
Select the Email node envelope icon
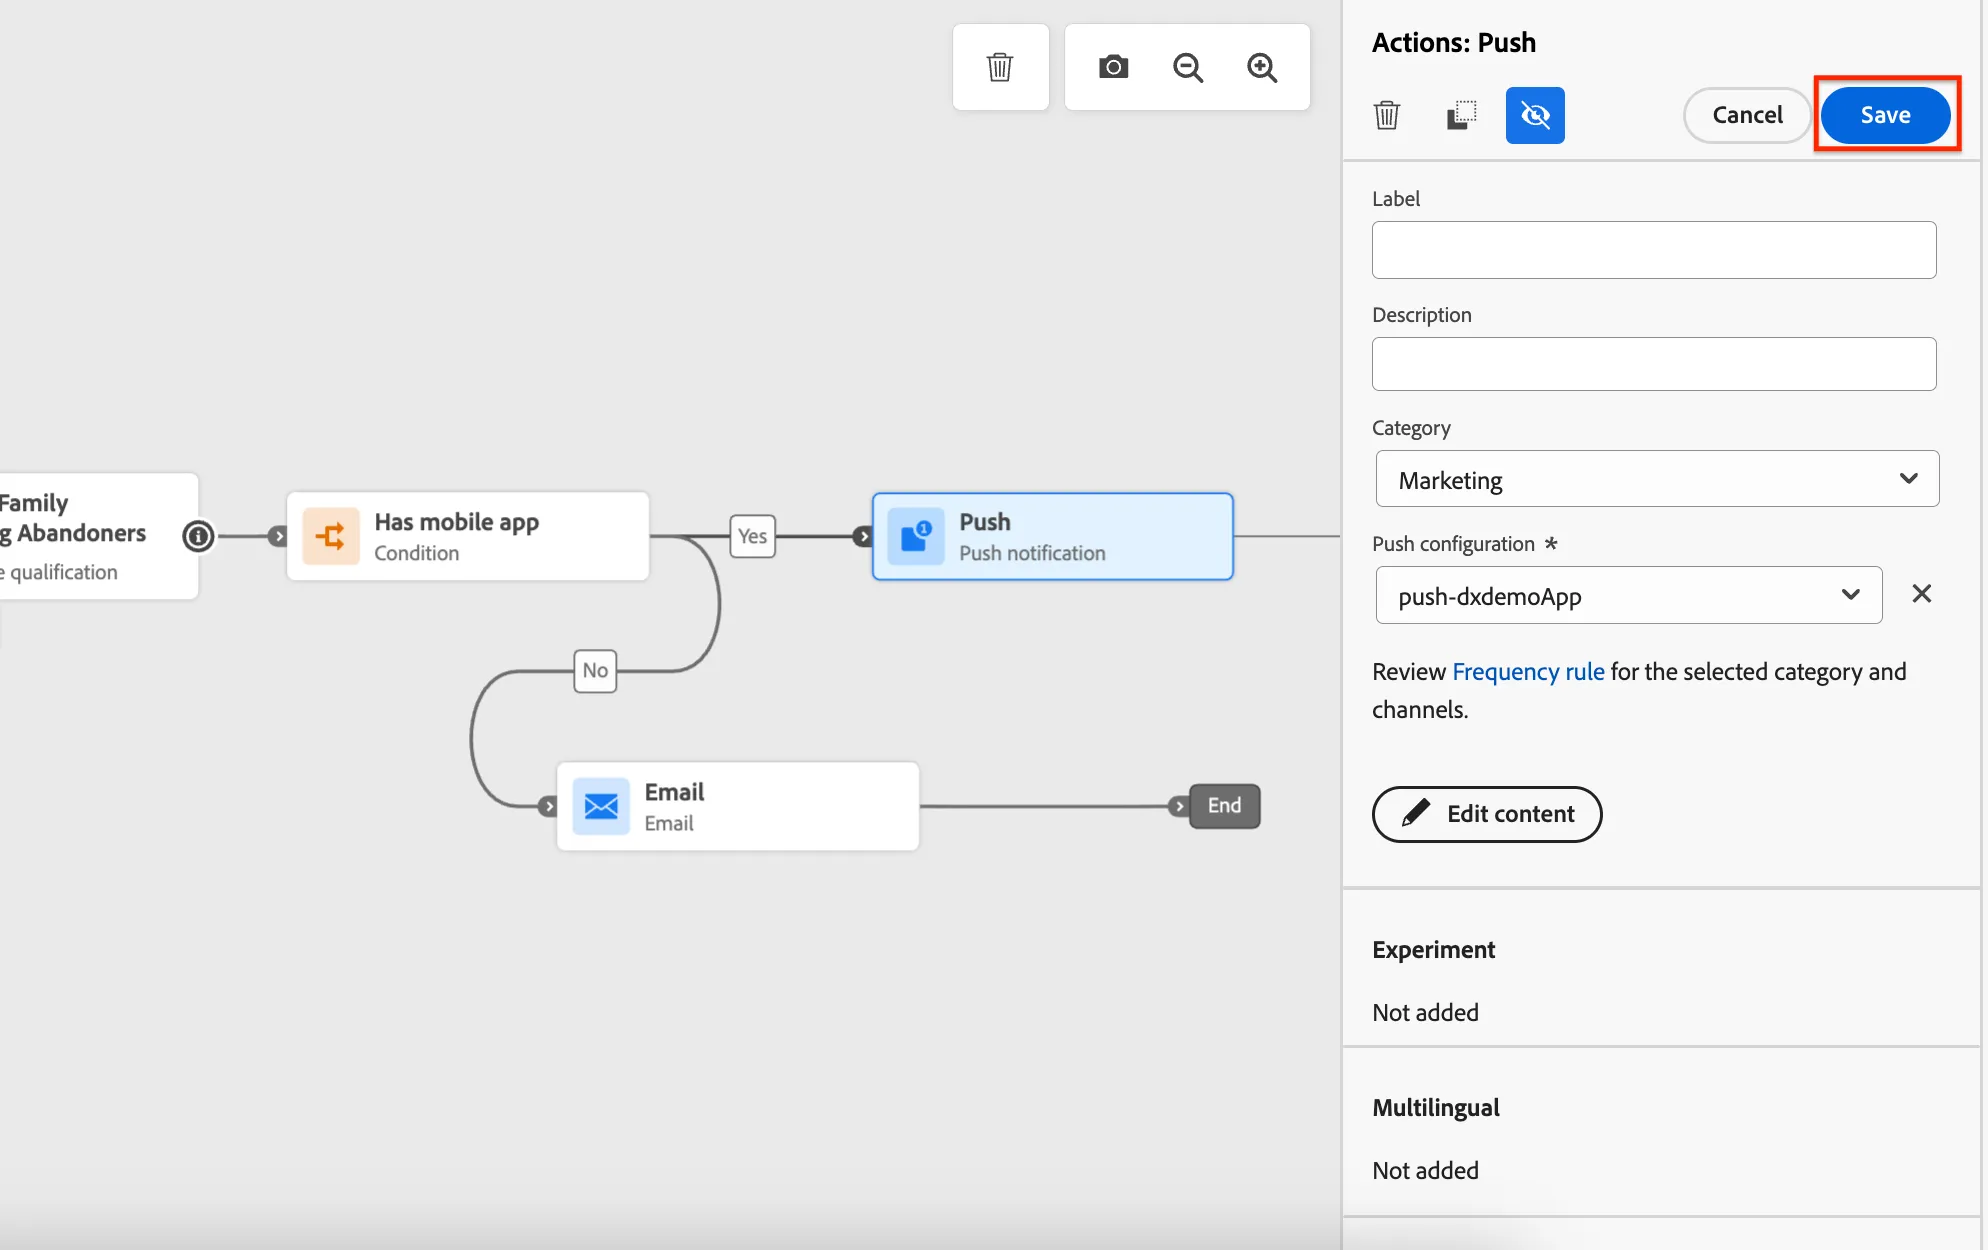tap(601, 806)
